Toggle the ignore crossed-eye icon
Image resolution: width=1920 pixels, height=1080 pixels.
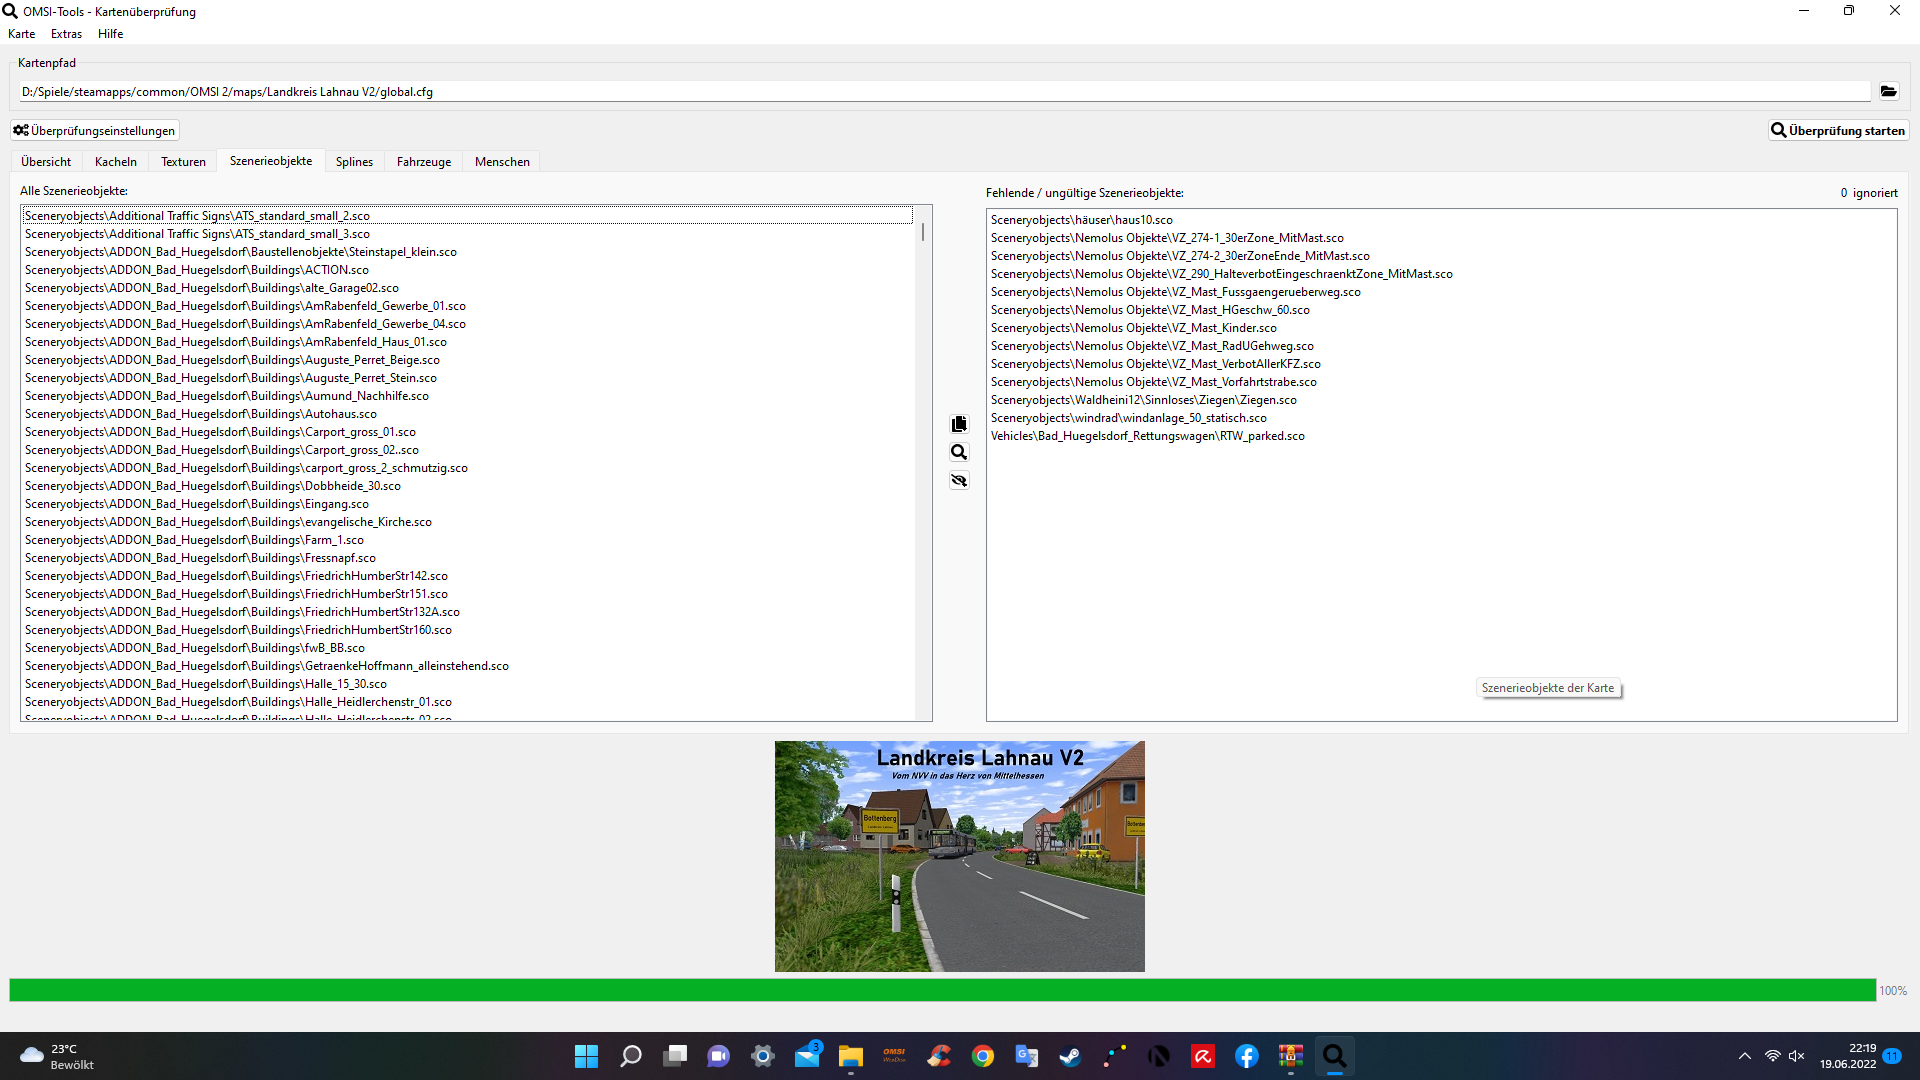click(959, 481)
